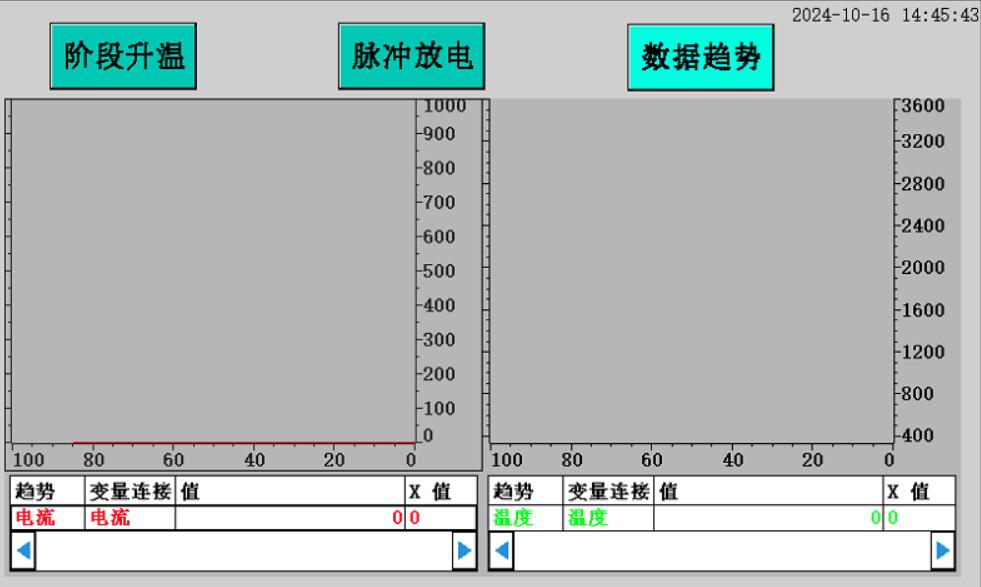Screen dimensions: 981x587
Task: Click X 值 header in temperature table
Action: pyautogui.click(x=919, y=491)
